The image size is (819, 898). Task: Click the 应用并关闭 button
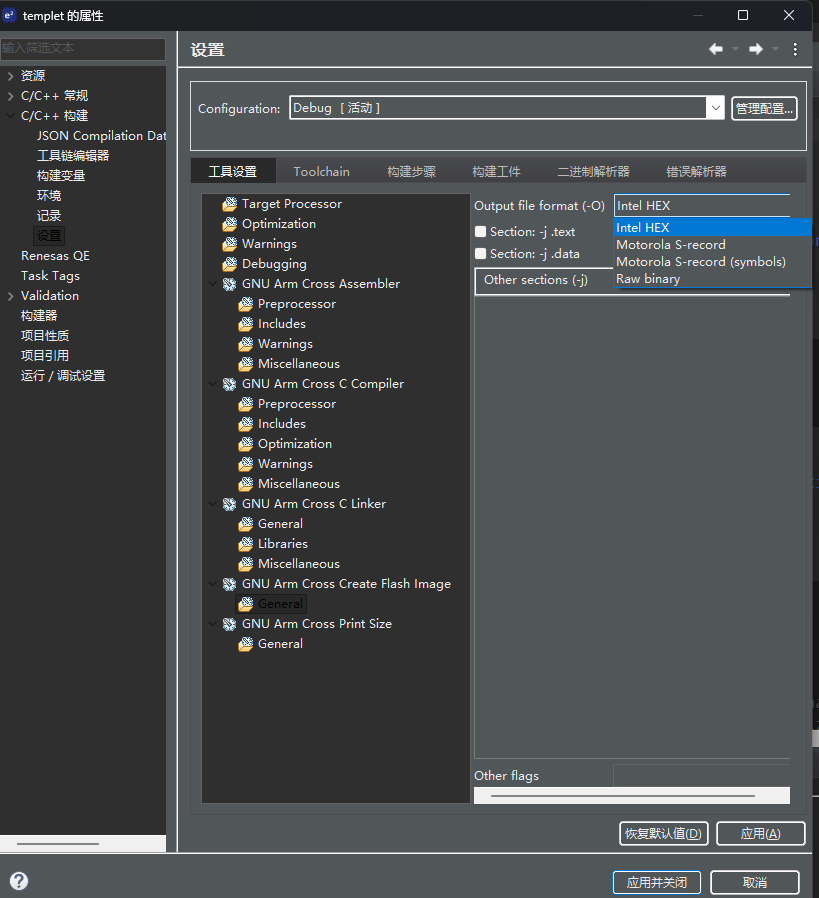pyautogui.click(x=656, y=882)
